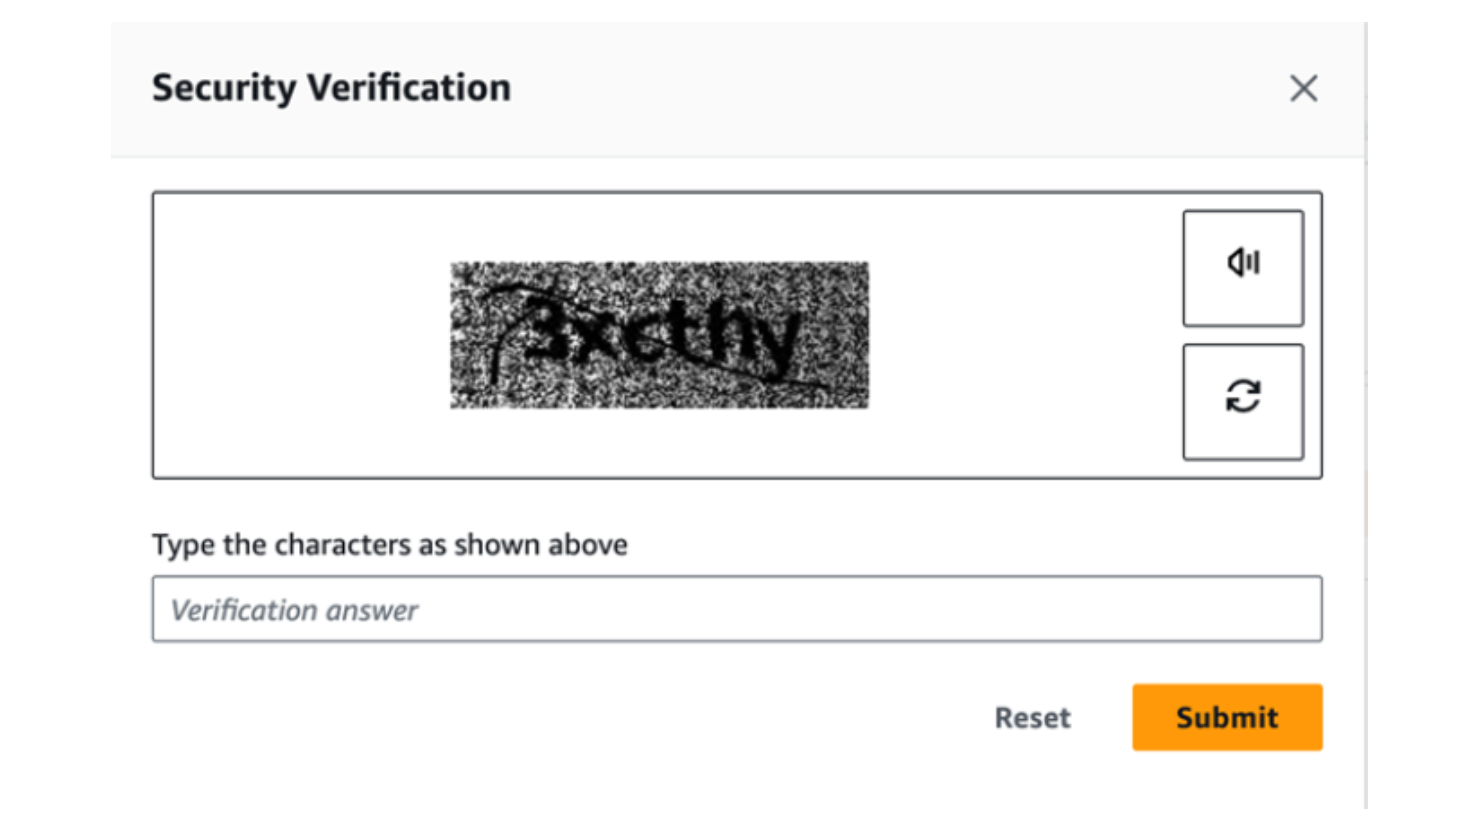The width and height of the screenshot is (1478, 830).
Task: Close the Security Verification dialog
Action: [1303, 88]
